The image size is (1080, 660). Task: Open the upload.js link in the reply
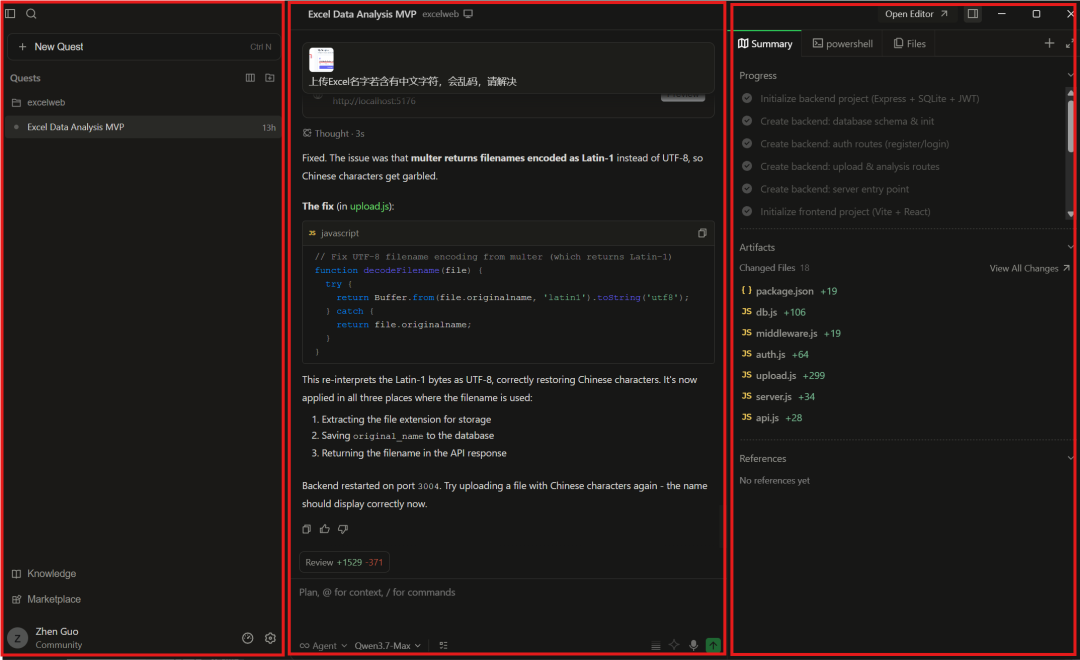[x=369, y=206]
